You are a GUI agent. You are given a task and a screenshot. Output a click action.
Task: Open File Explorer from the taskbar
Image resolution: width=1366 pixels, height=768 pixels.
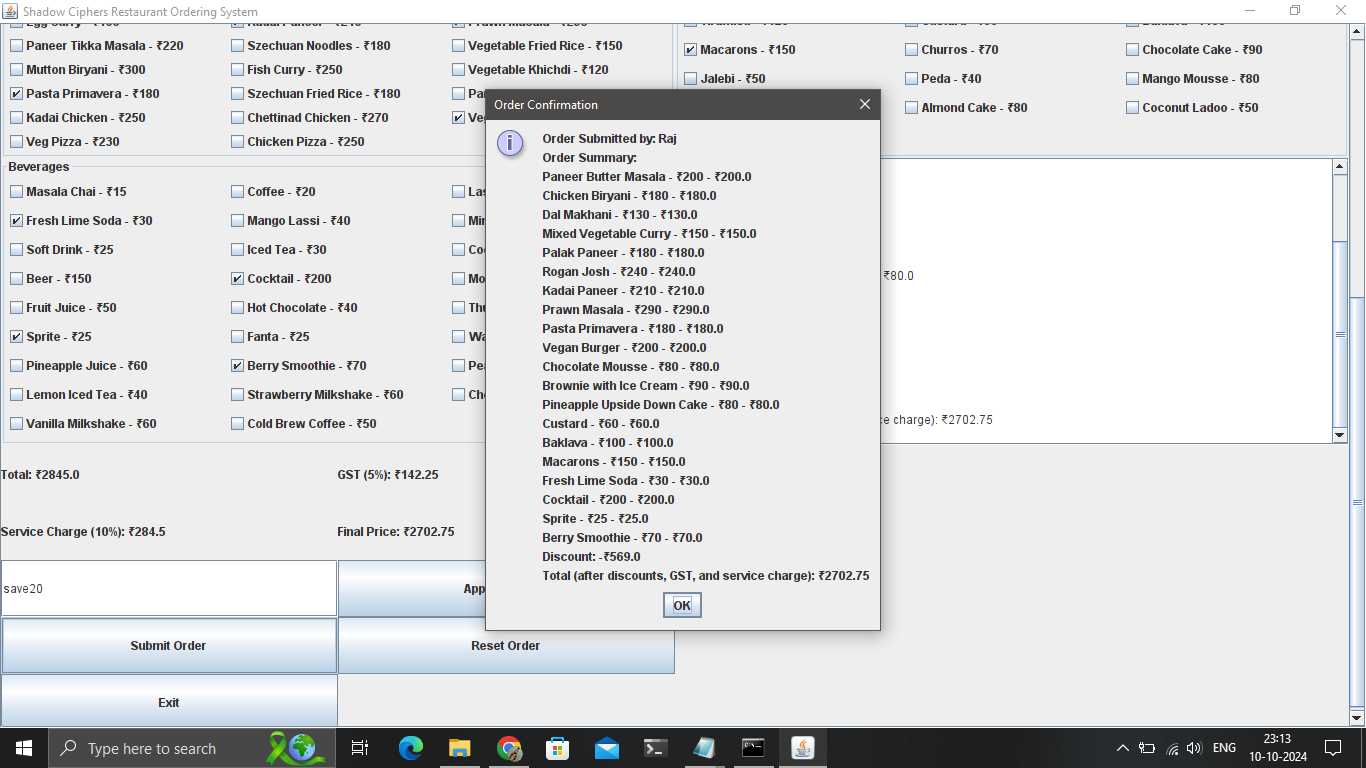459,748
